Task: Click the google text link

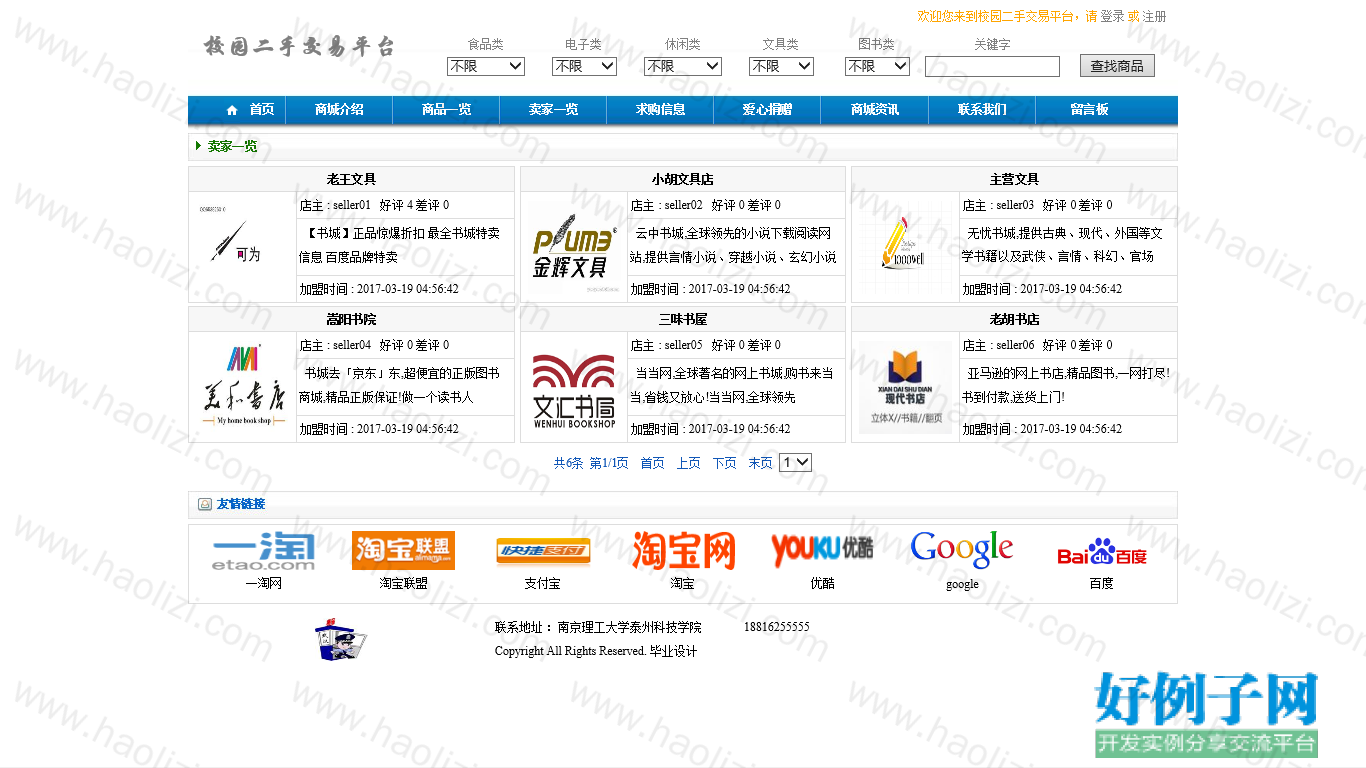Action: pyautogui.click(x=962, y=584)
